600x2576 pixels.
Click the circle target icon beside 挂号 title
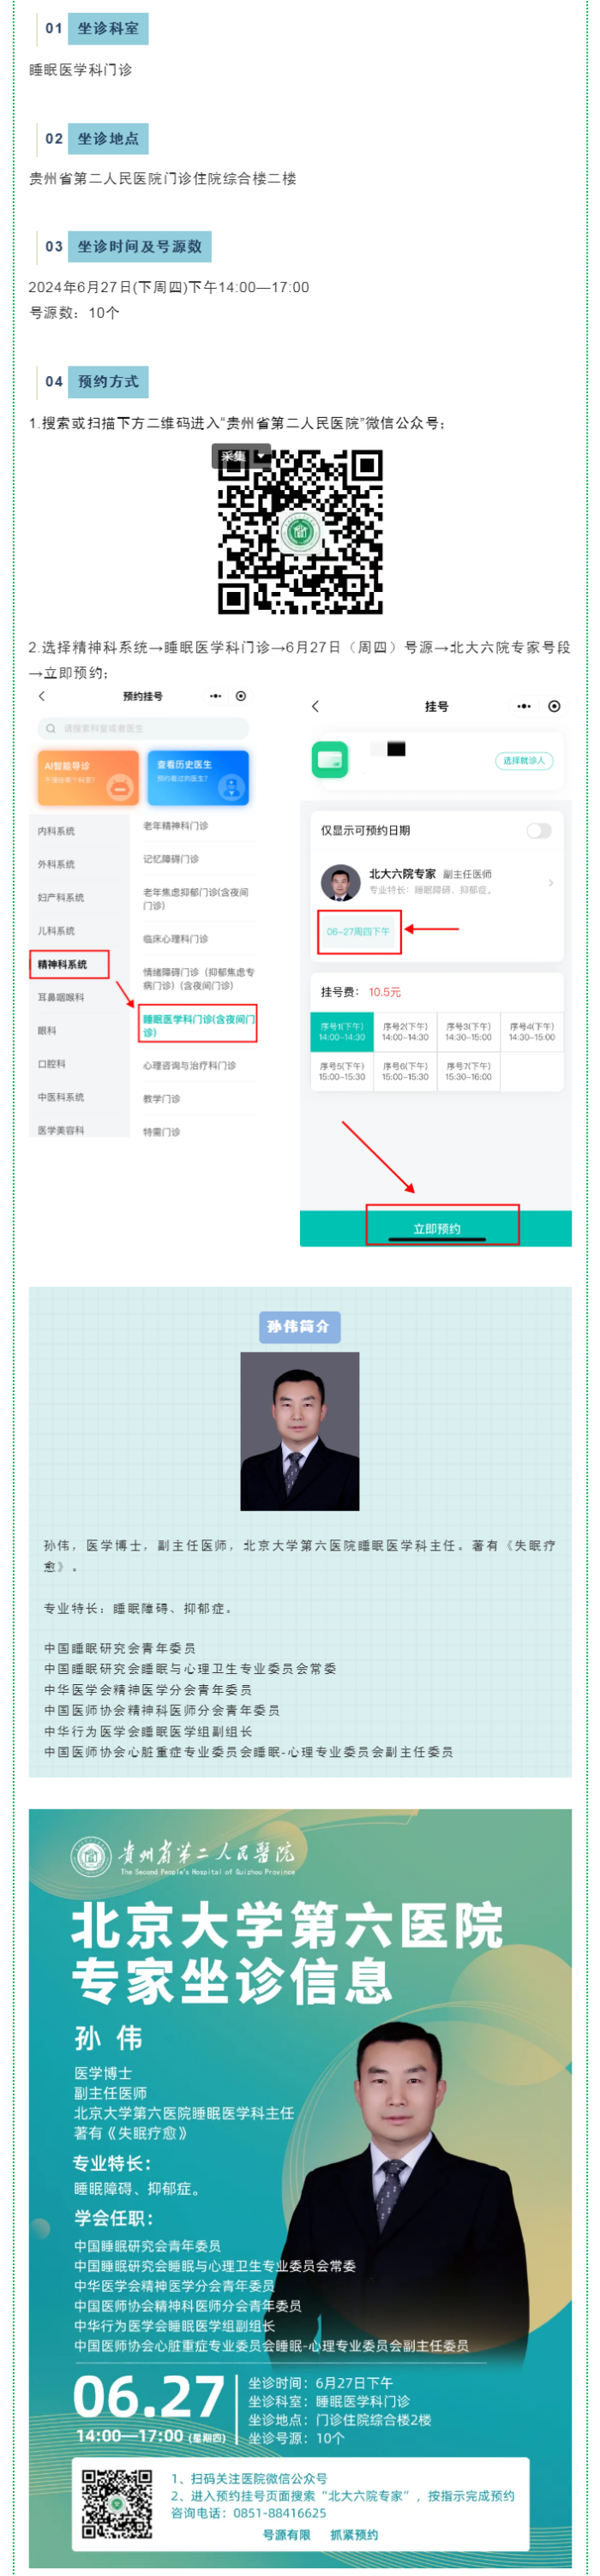click(554, 706)
